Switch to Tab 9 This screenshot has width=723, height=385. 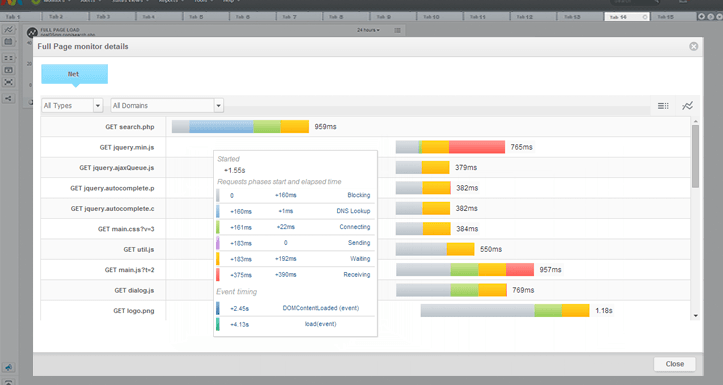384,17
